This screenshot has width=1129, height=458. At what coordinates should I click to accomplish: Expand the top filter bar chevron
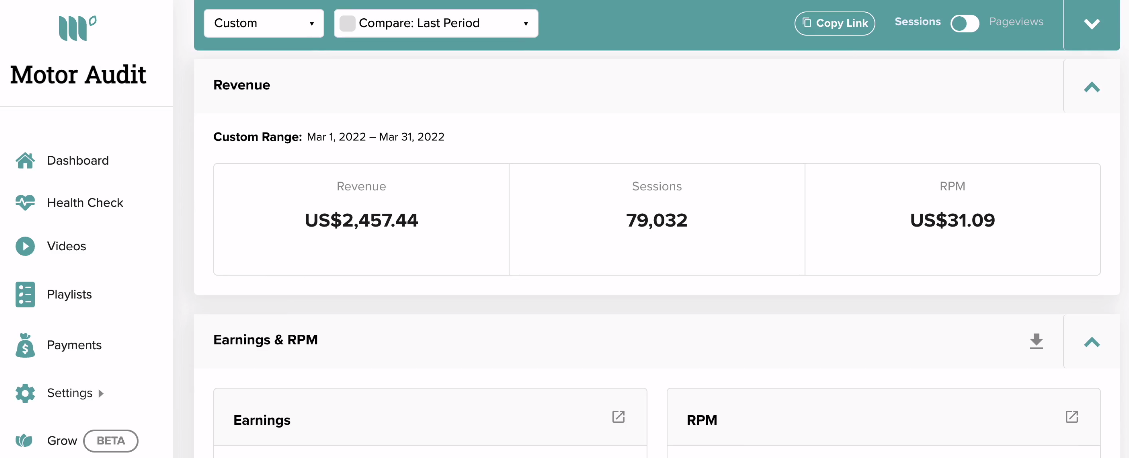coord(1092,24)
